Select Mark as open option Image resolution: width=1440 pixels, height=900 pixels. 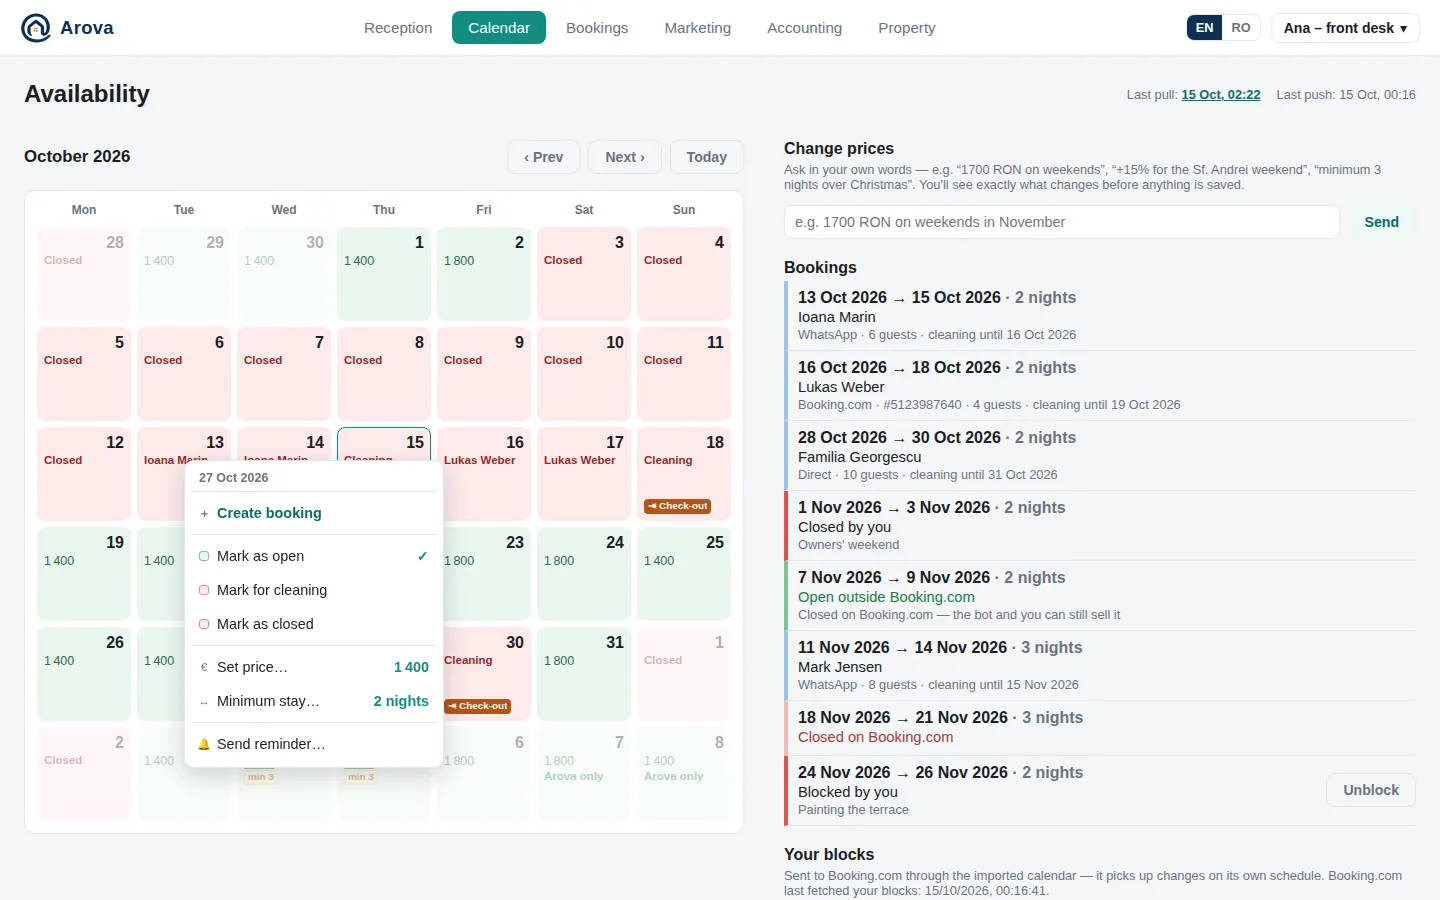314,556
